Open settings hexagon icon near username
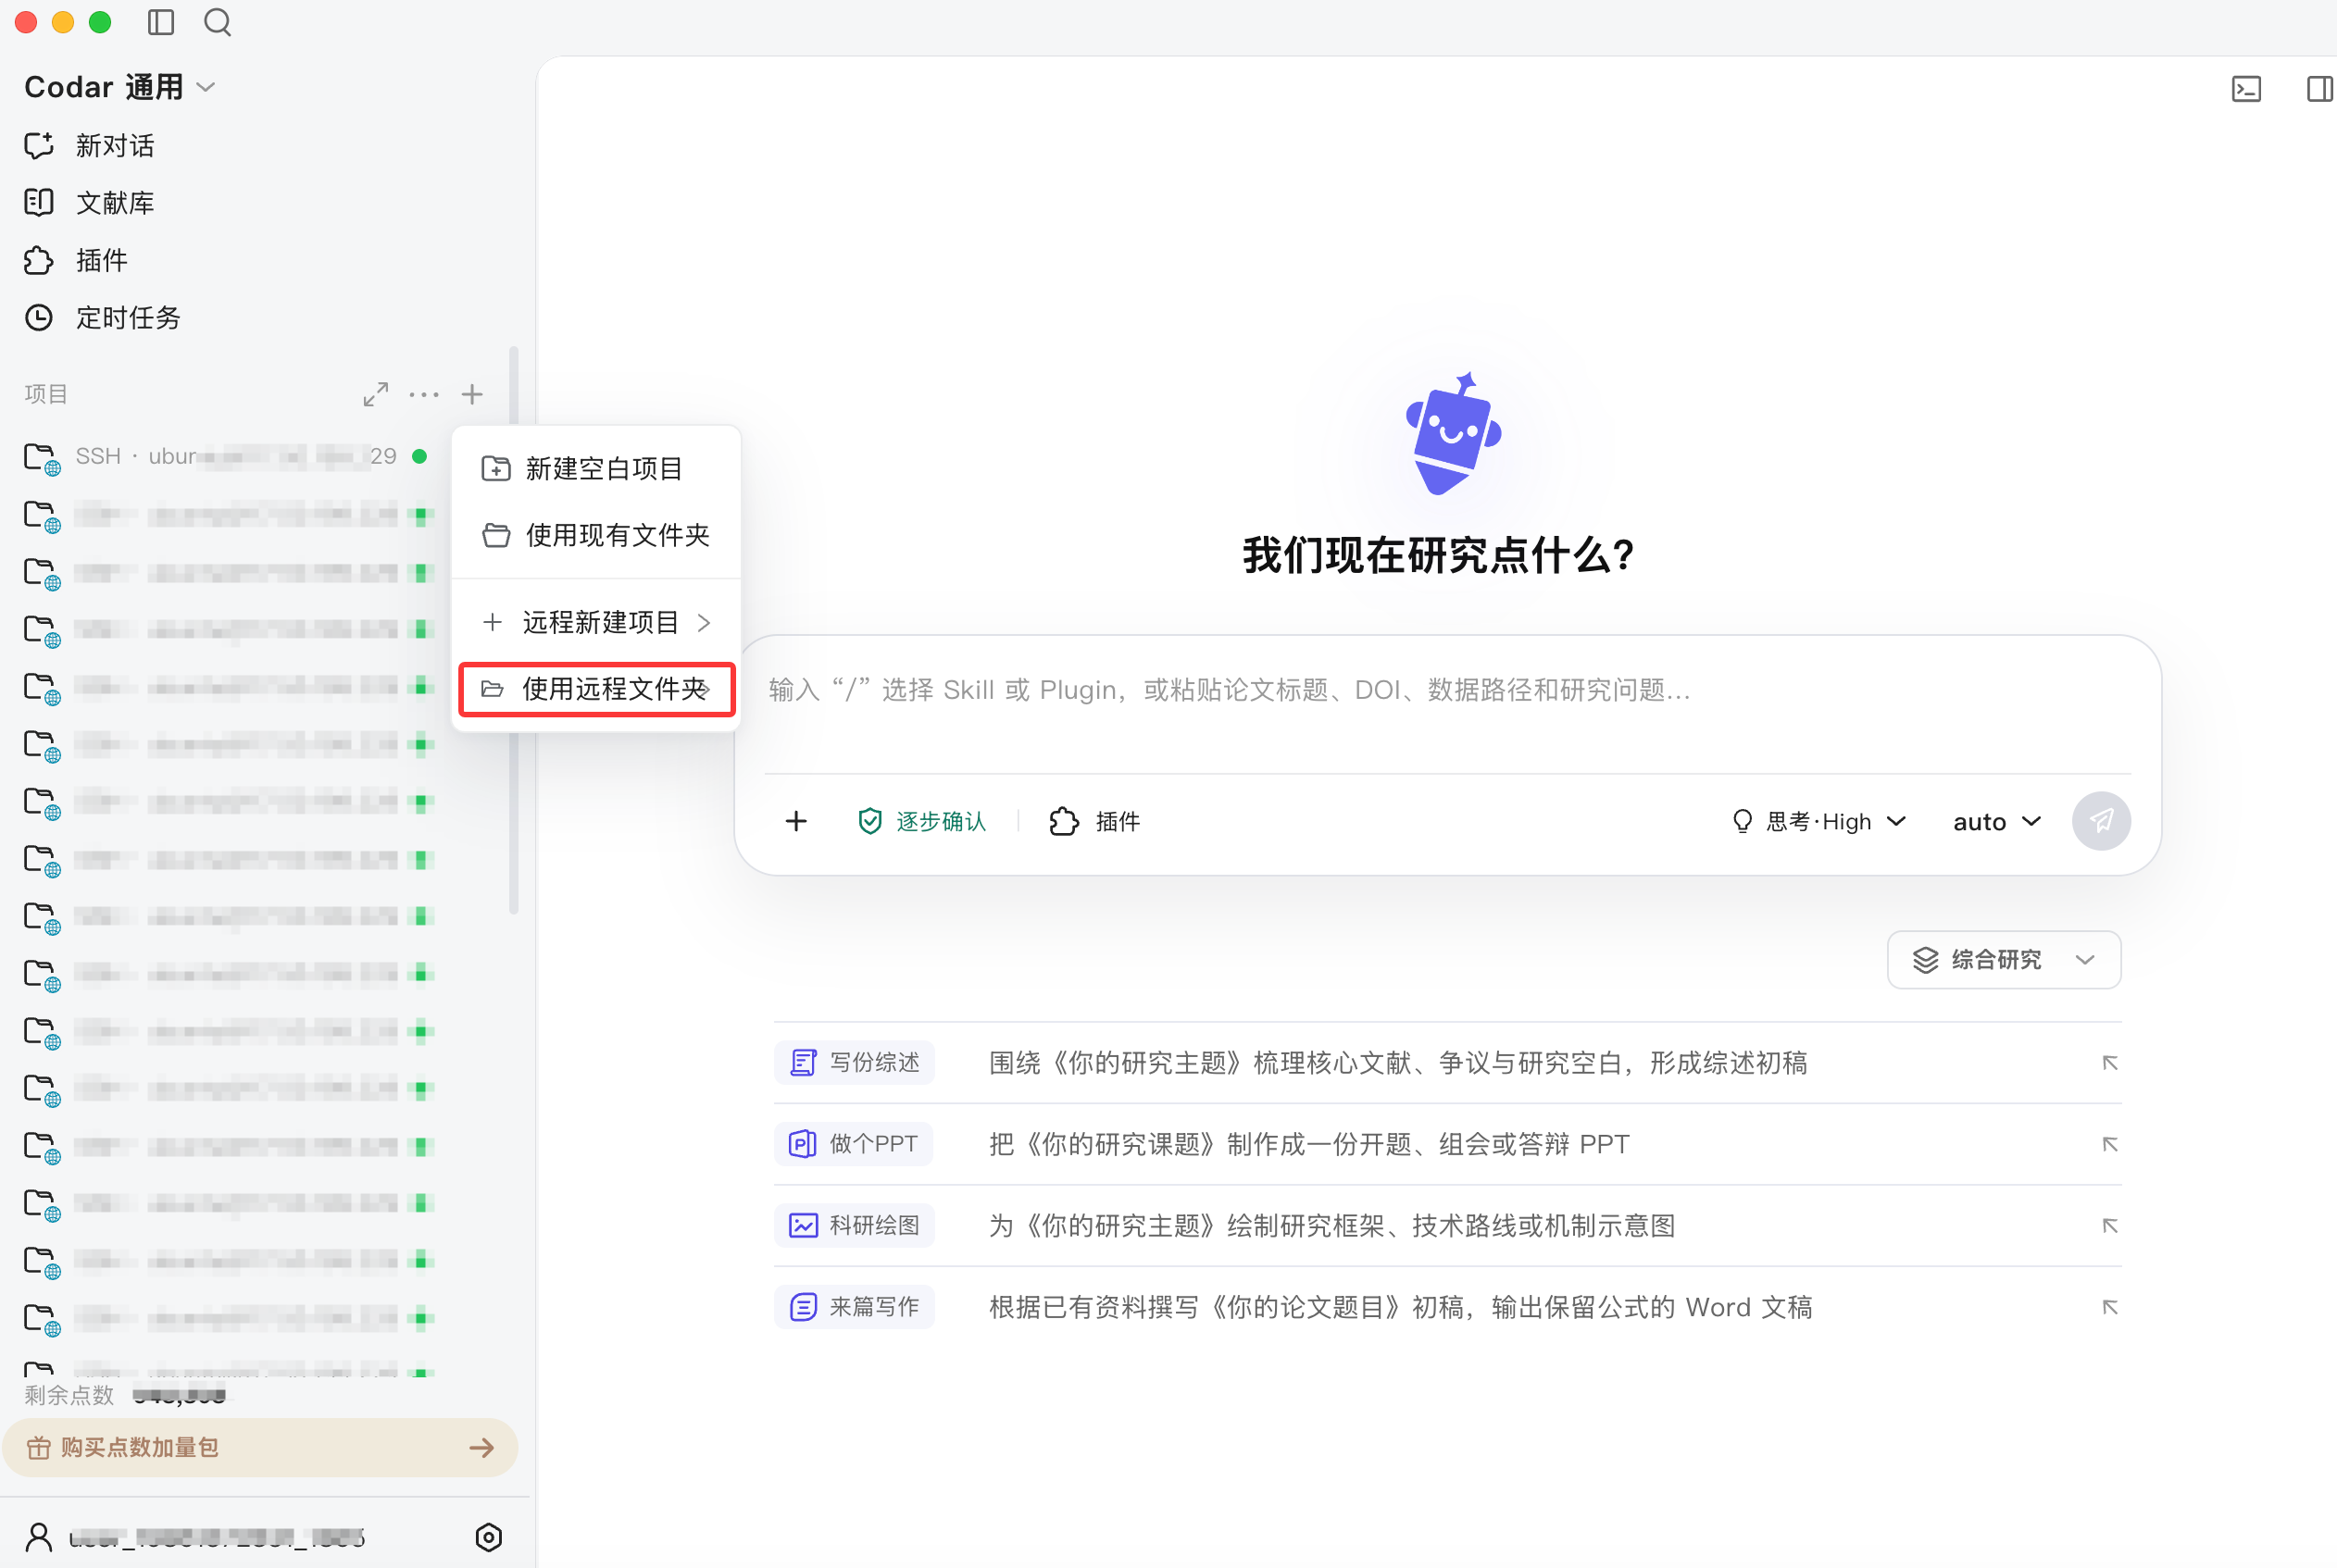The width and height of the screenshot is (2337, 1568). click(488, 1537)
